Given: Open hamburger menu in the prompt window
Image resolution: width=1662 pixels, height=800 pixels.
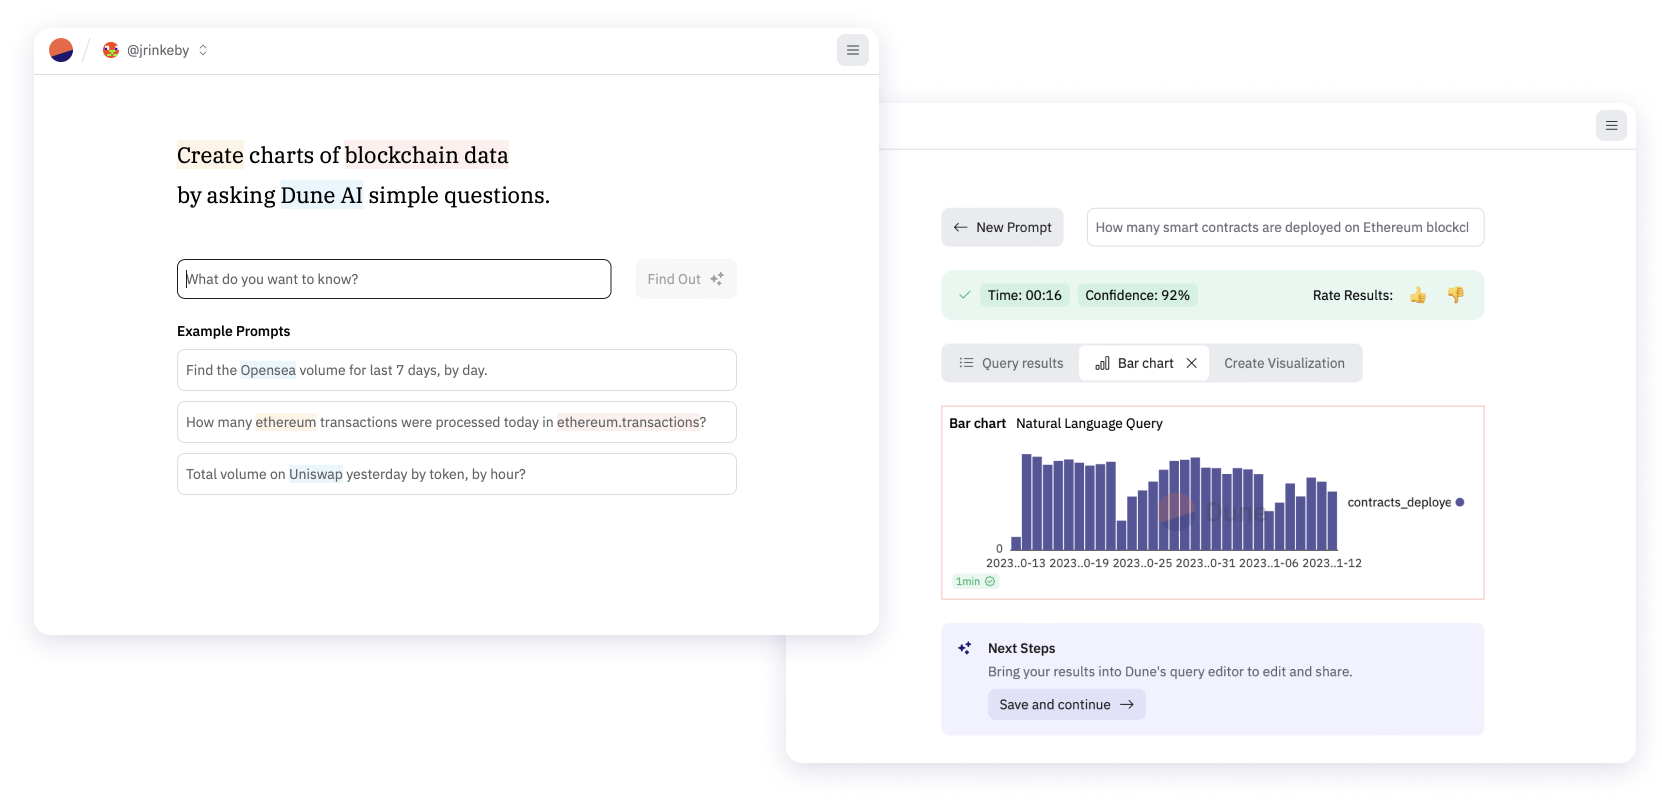Looking at the screenshot, I should [853, 50].
